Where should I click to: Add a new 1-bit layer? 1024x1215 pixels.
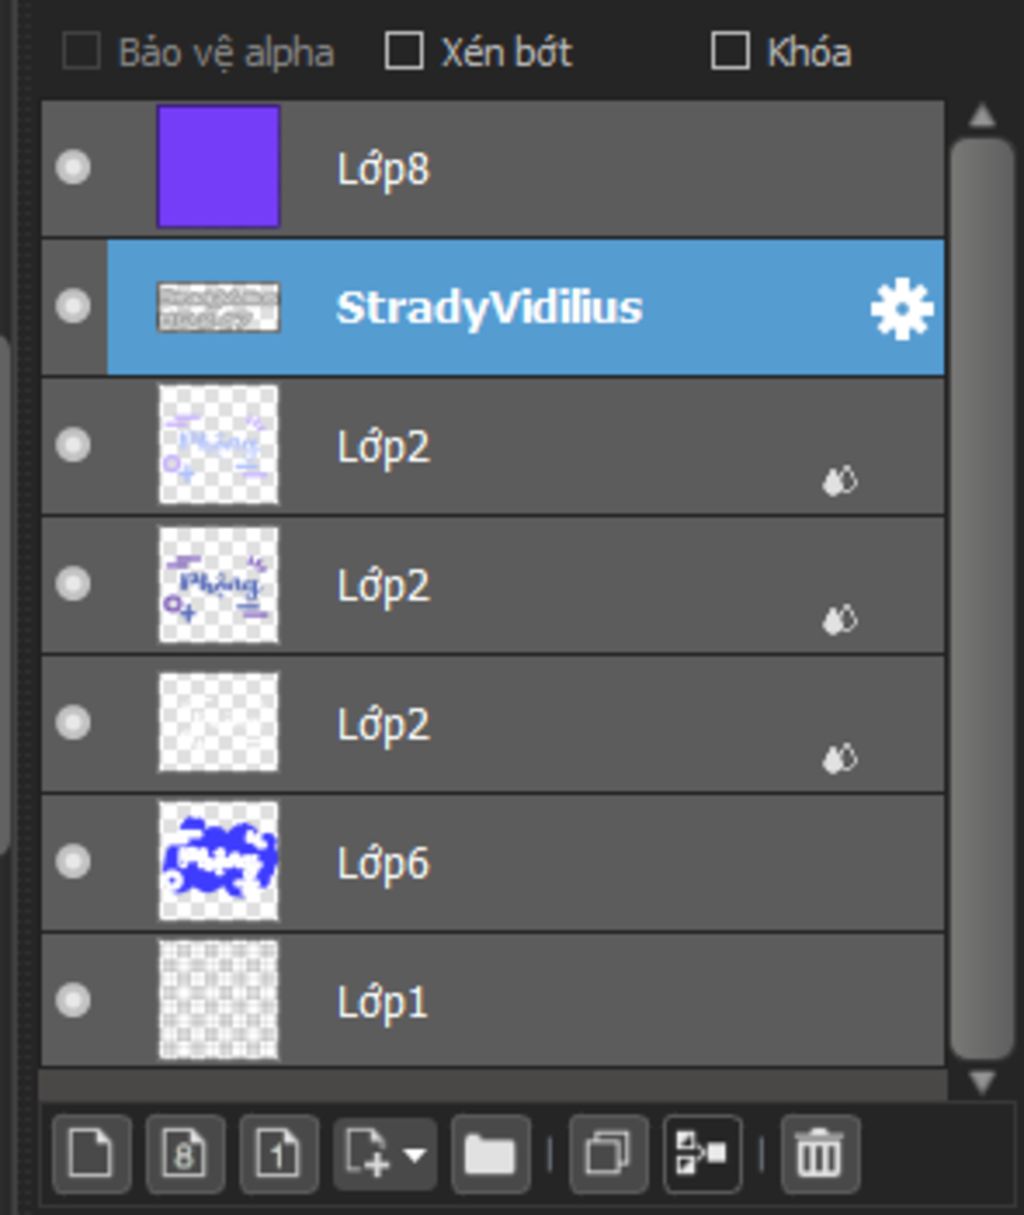point(279,1154)
